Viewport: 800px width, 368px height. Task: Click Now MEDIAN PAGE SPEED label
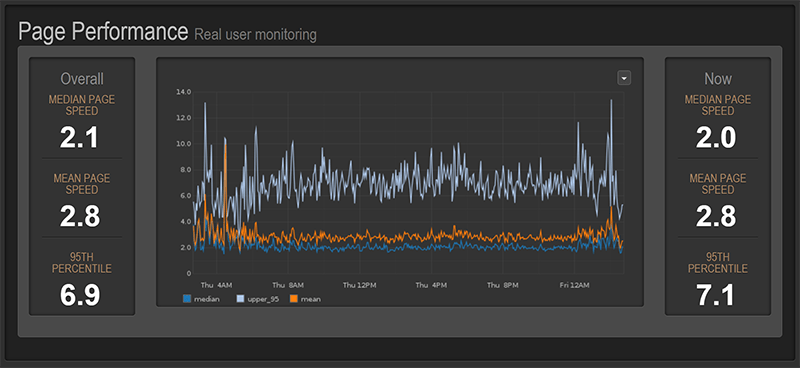[718, 105]
